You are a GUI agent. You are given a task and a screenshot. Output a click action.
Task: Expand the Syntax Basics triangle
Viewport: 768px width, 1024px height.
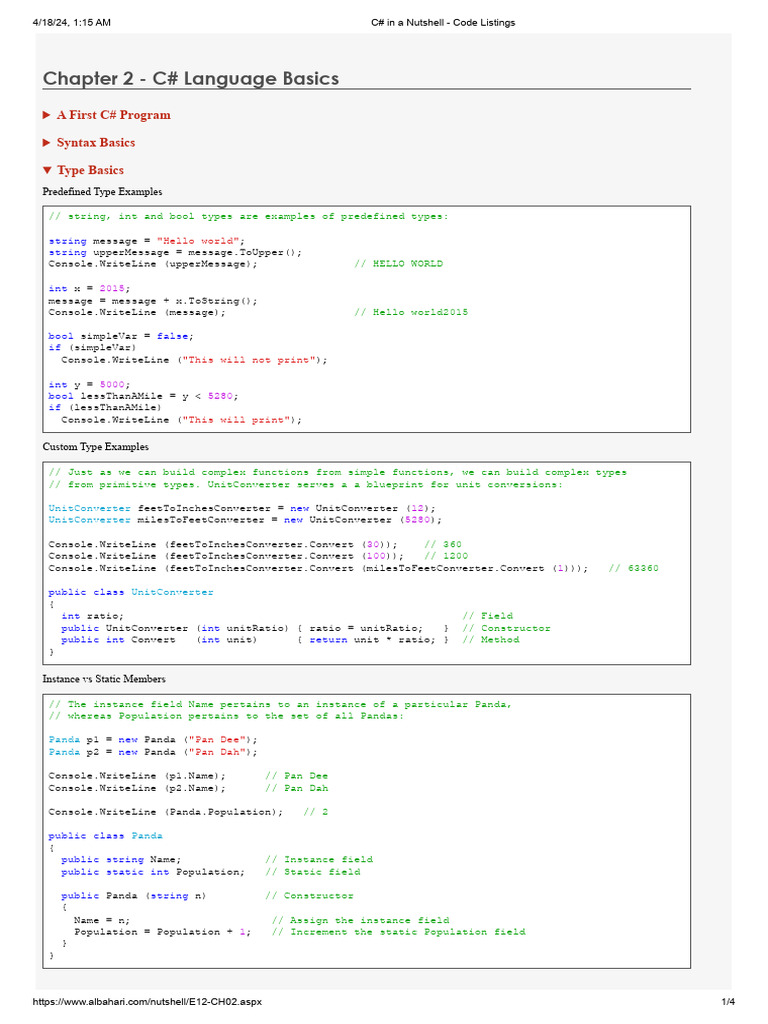pyautogui.click(x=47, y=143)
